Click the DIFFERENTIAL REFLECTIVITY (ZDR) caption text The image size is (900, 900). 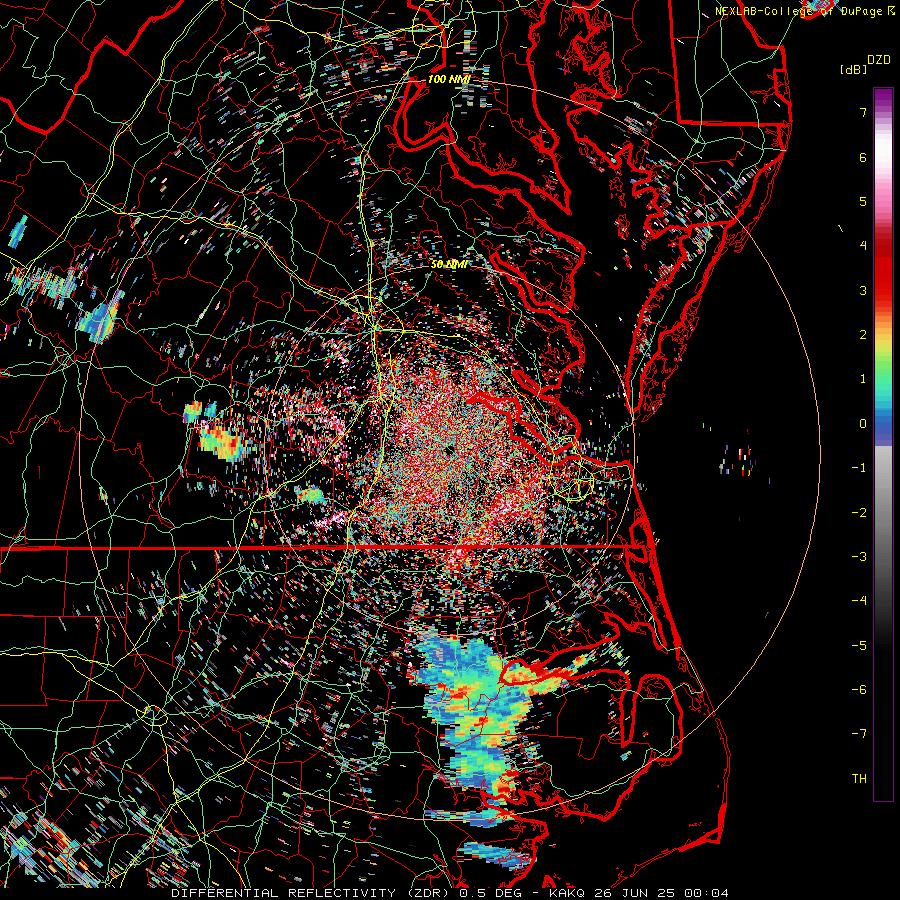(x=311, y=893)
